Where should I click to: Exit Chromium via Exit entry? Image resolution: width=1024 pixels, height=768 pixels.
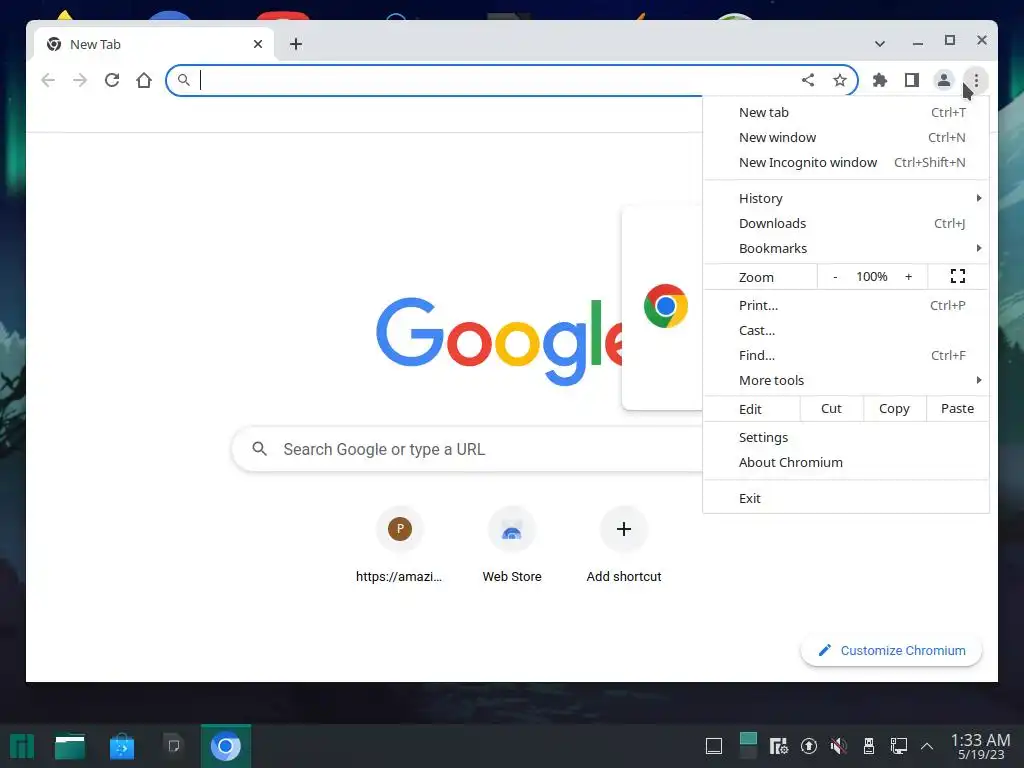pos(846,498)
